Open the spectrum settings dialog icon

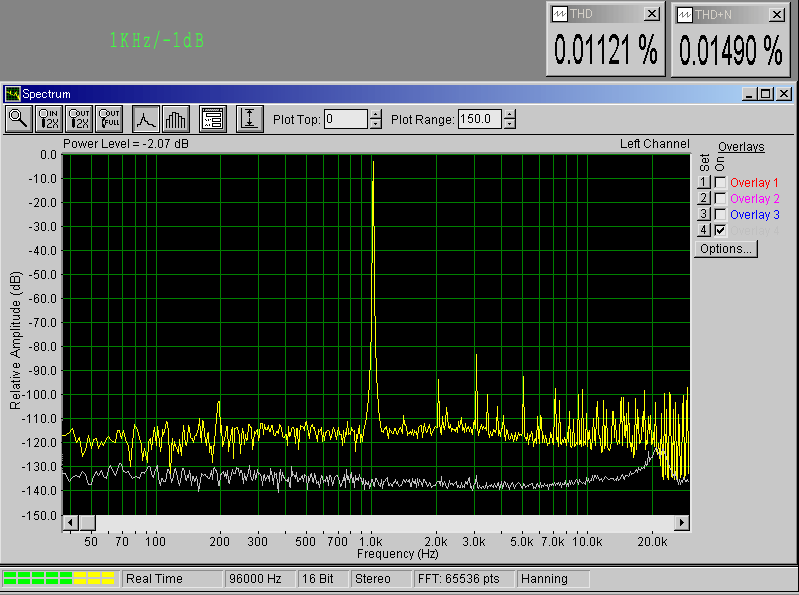pyautogui.click(x=213, y=119)
